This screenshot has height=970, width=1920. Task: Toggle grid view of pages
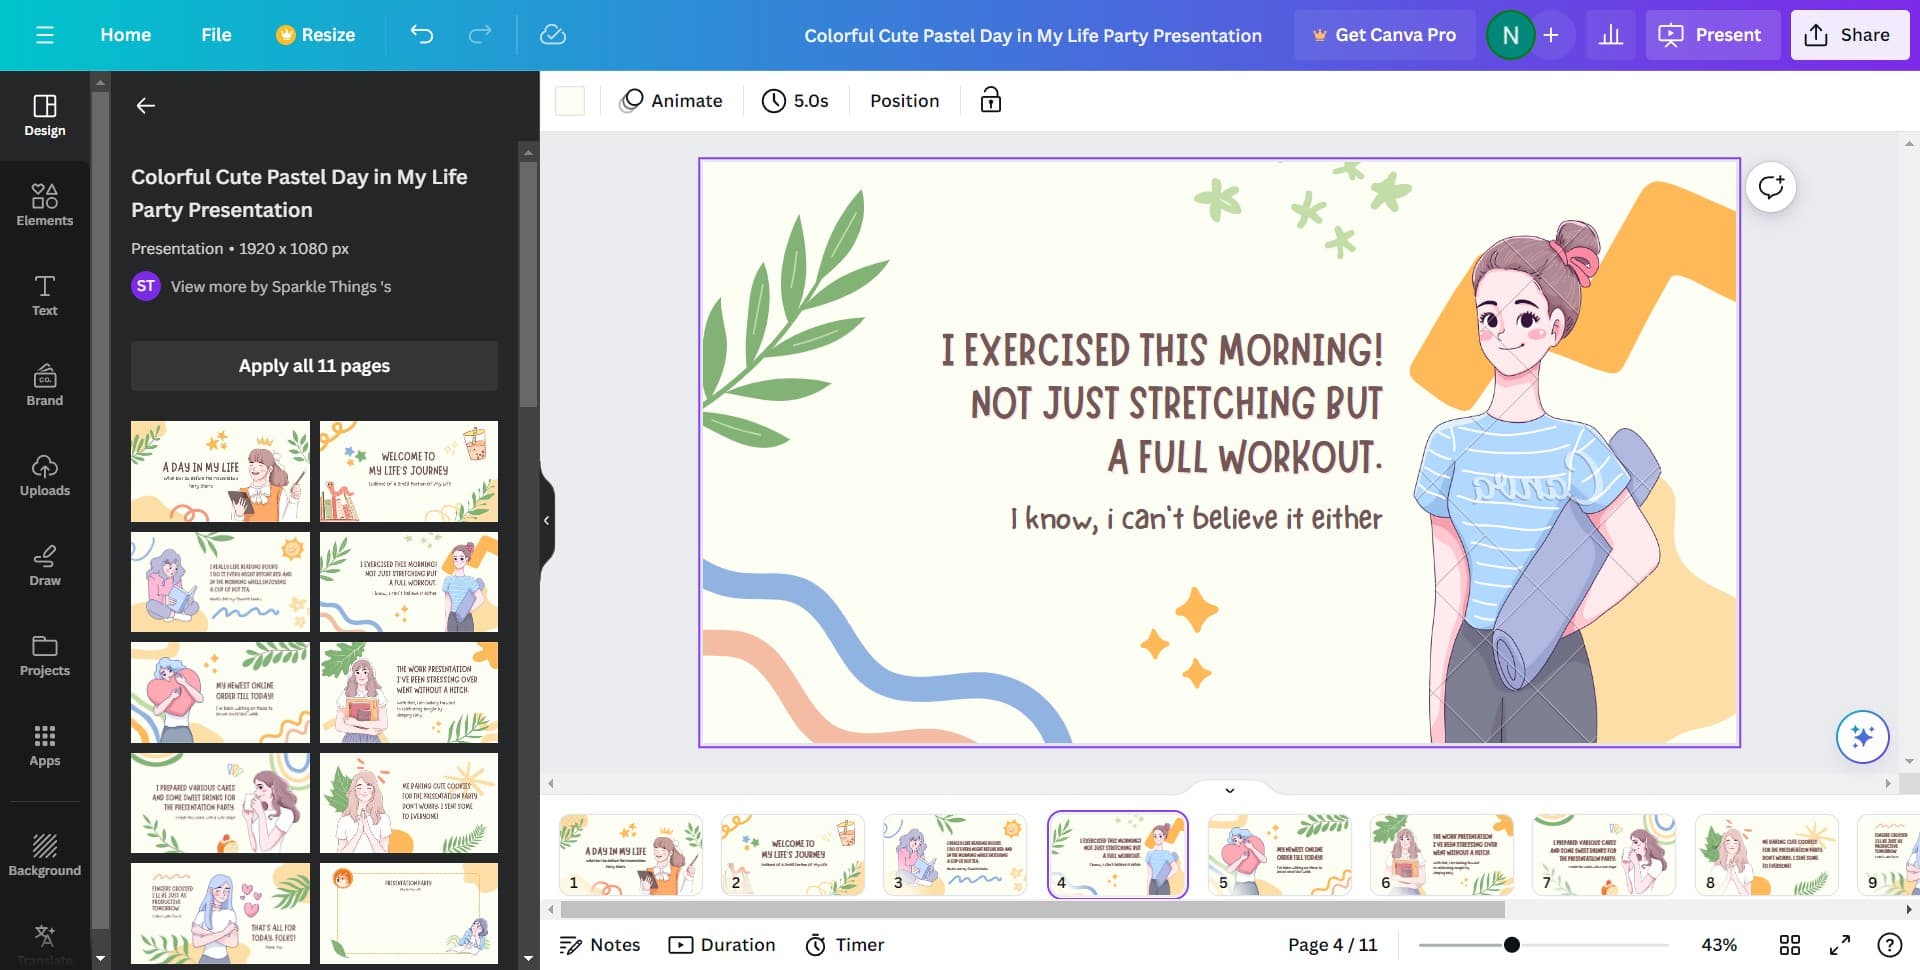(x=1790, y=945)
